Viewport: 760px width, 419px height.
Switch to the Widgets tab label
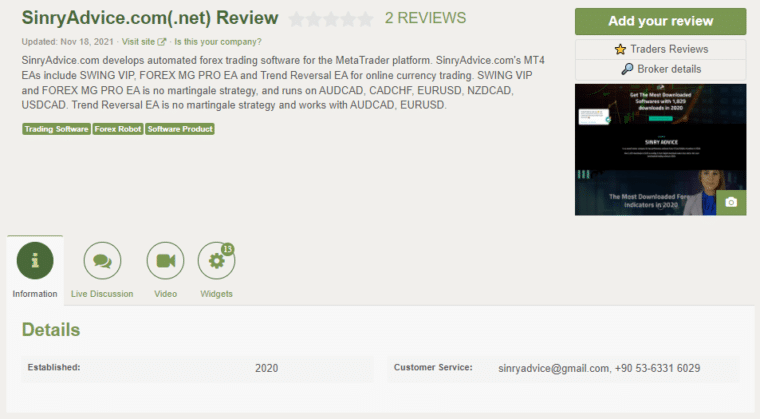216,294
